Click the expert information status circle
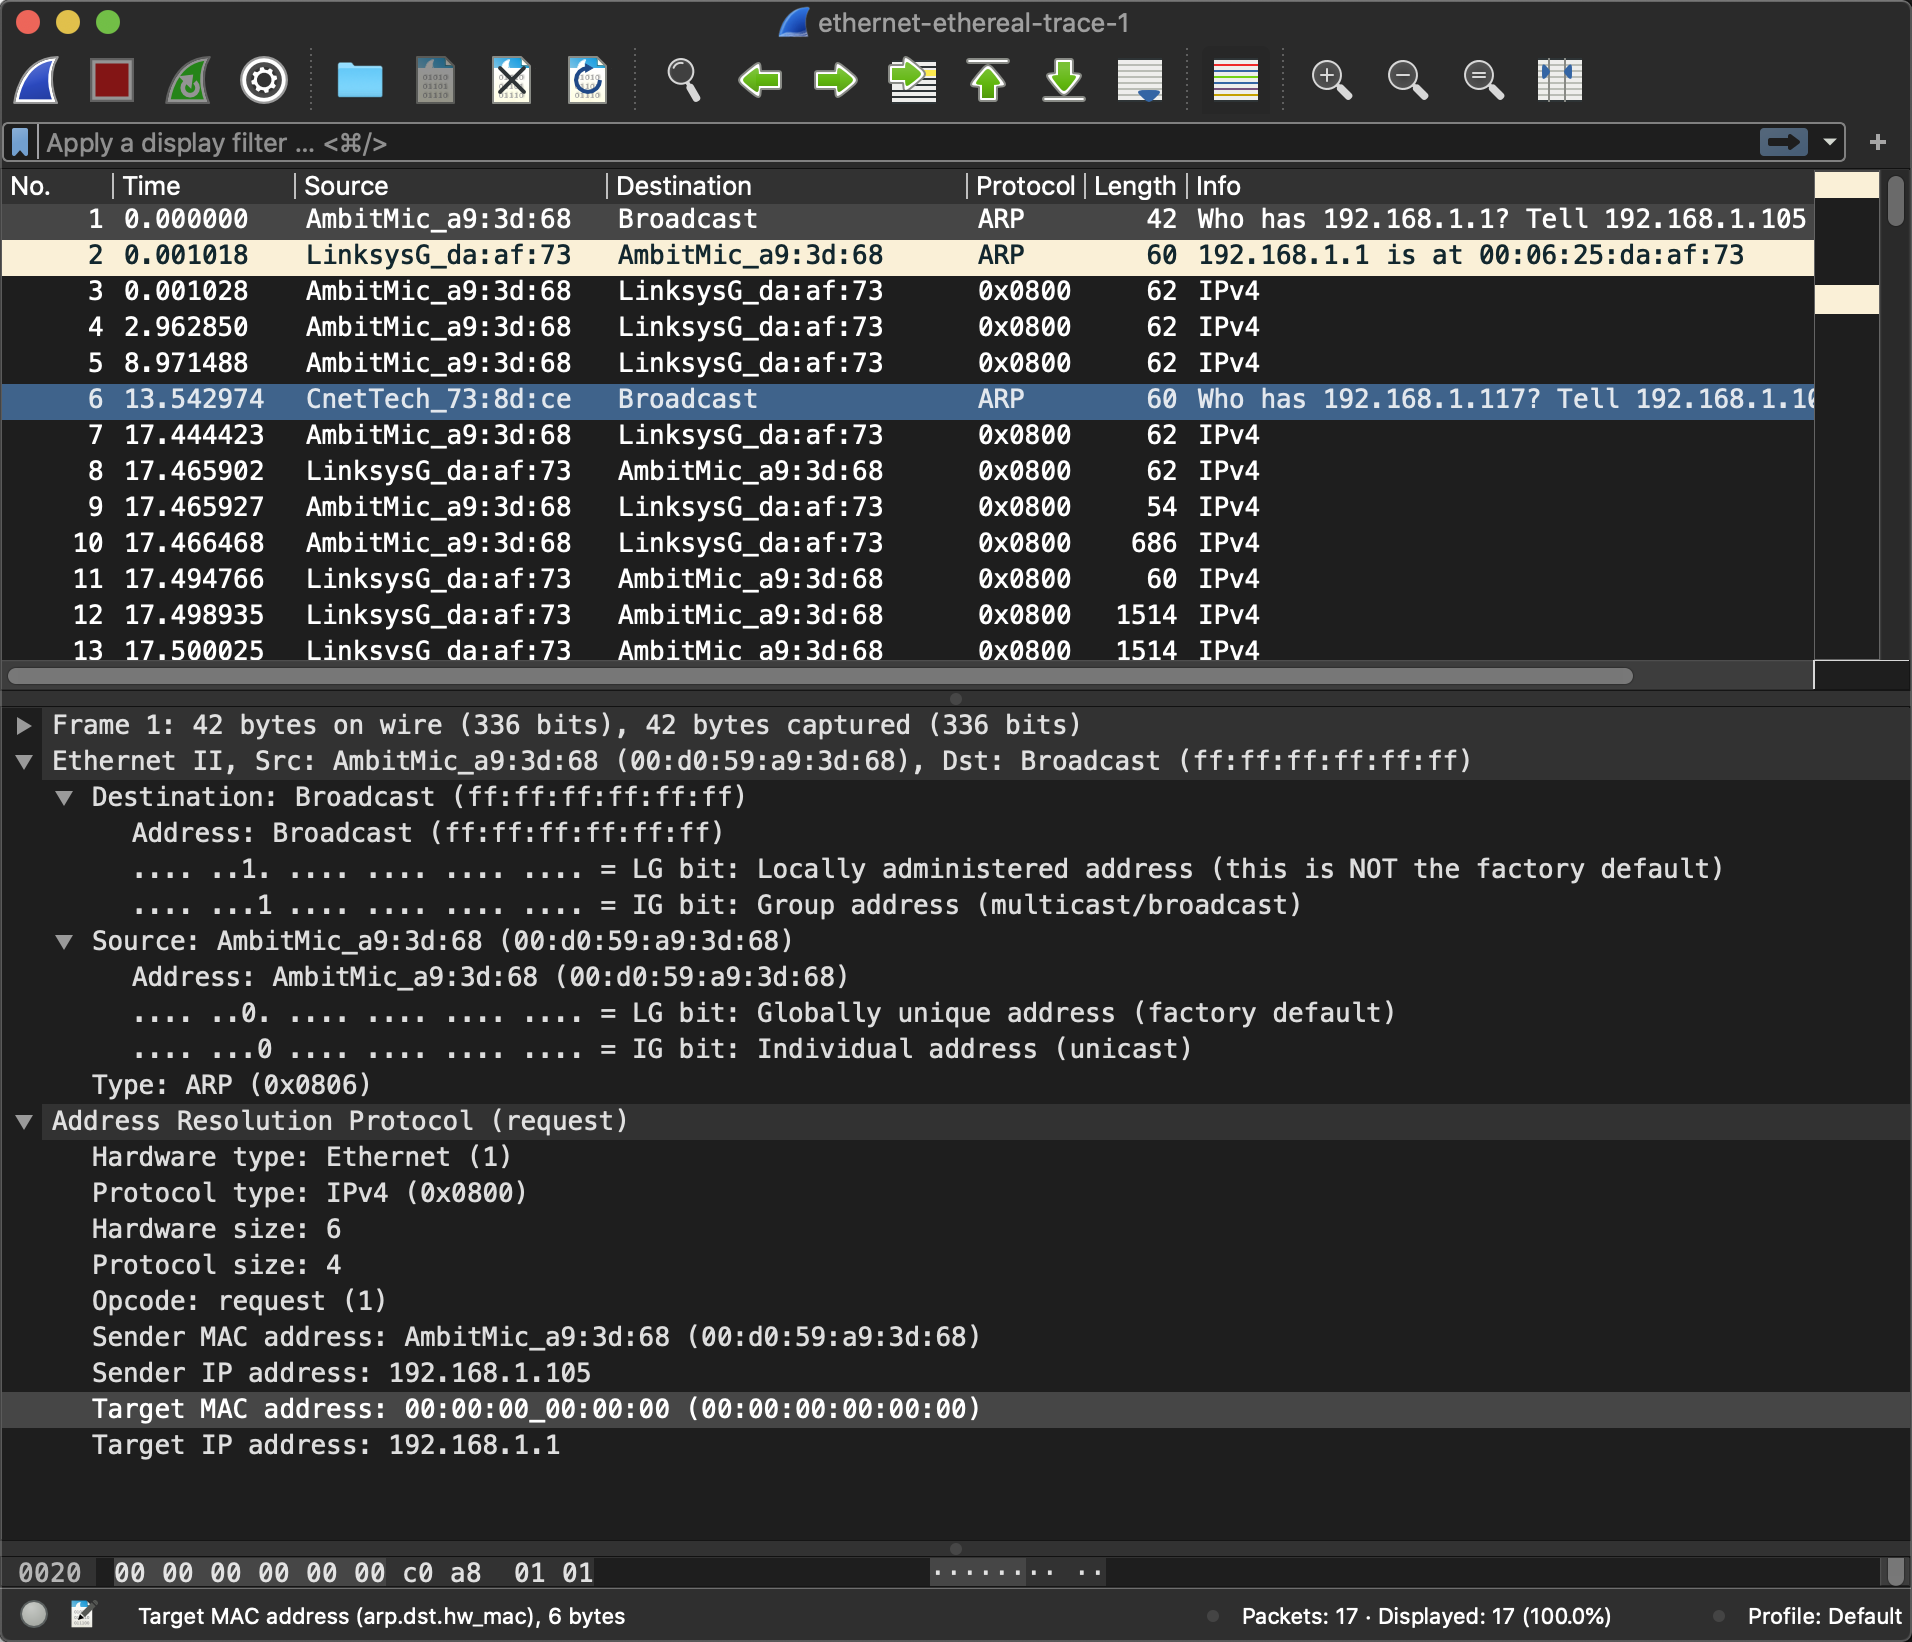The image size is (1912, 1642). (x=34, y=1614)
